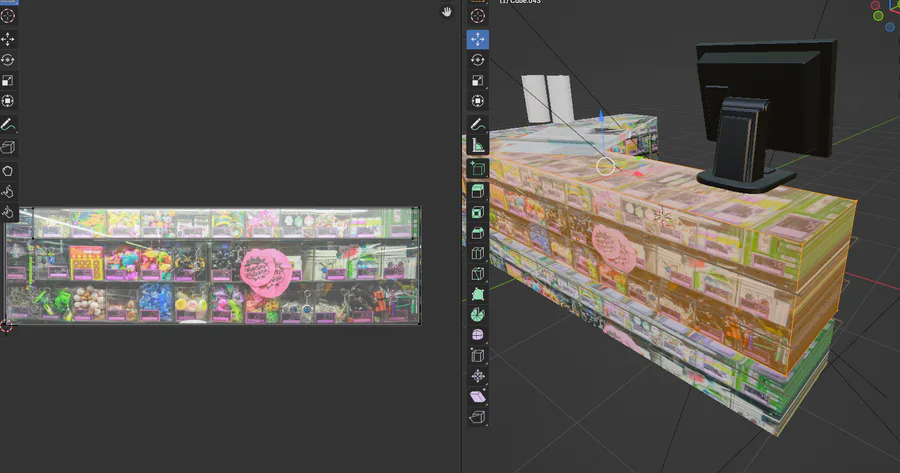Select the Shear tool
The width and height of the screenshot is (900, 473).
(478, 397)
